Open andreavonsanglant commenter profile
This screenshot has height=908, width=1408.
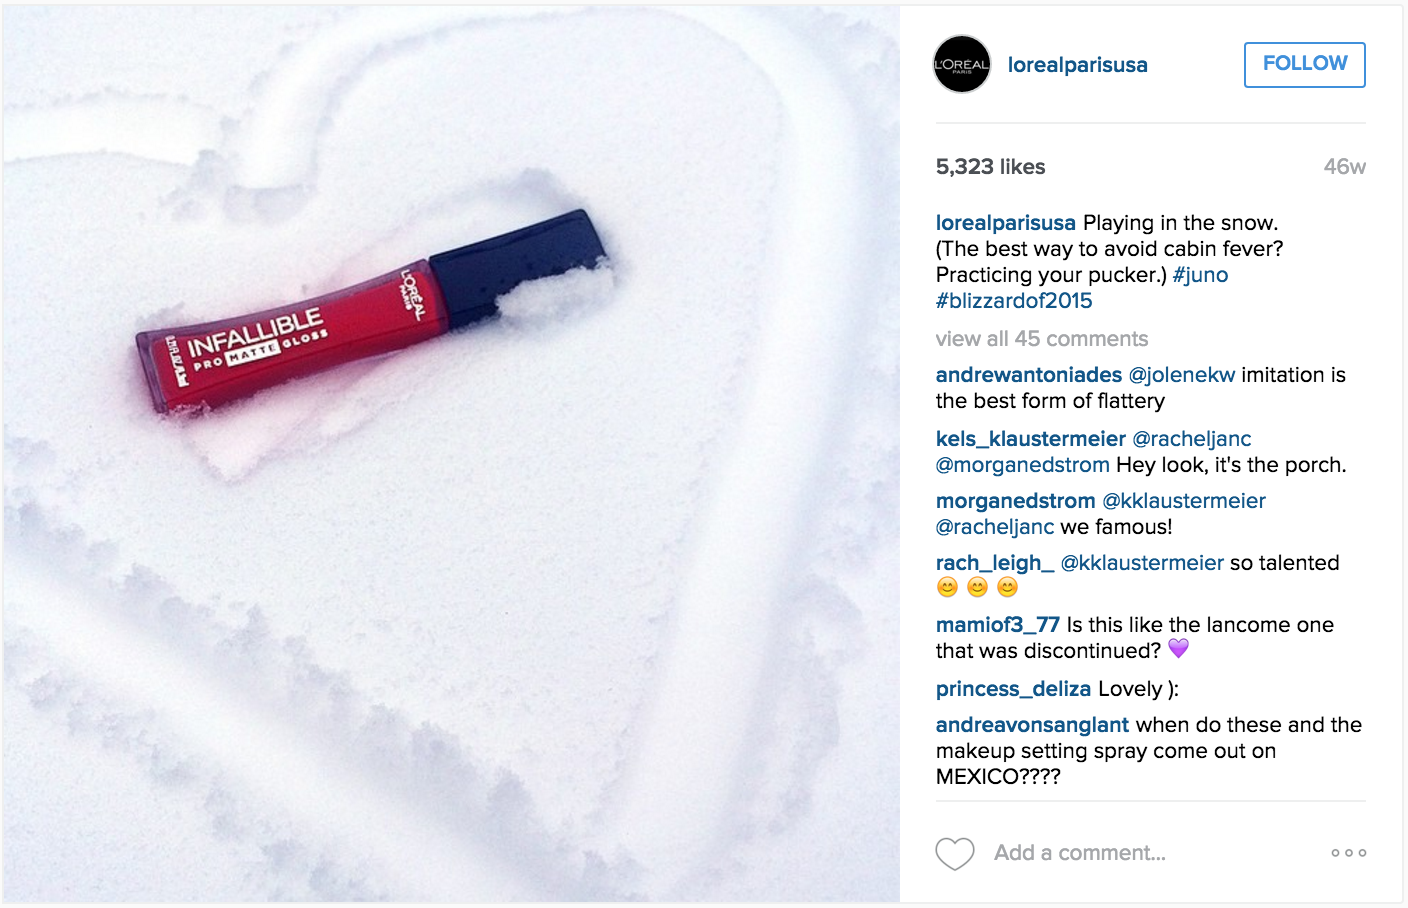pos(1032,725)
